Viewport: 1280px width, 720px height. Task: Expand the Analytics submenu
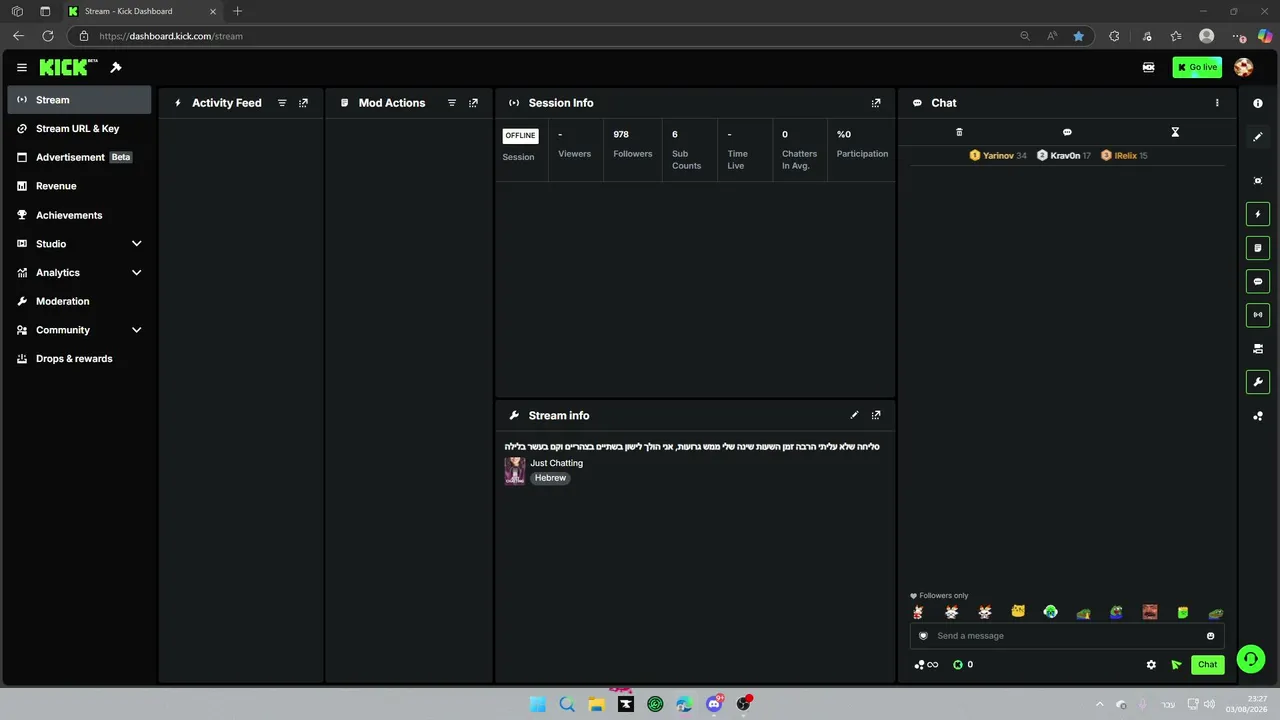[79, 273]
